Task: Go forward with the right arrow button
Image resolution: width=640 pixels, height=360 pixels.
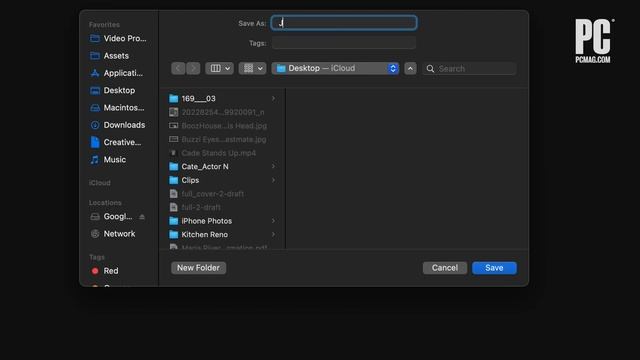Action: (x=193, y=68)
